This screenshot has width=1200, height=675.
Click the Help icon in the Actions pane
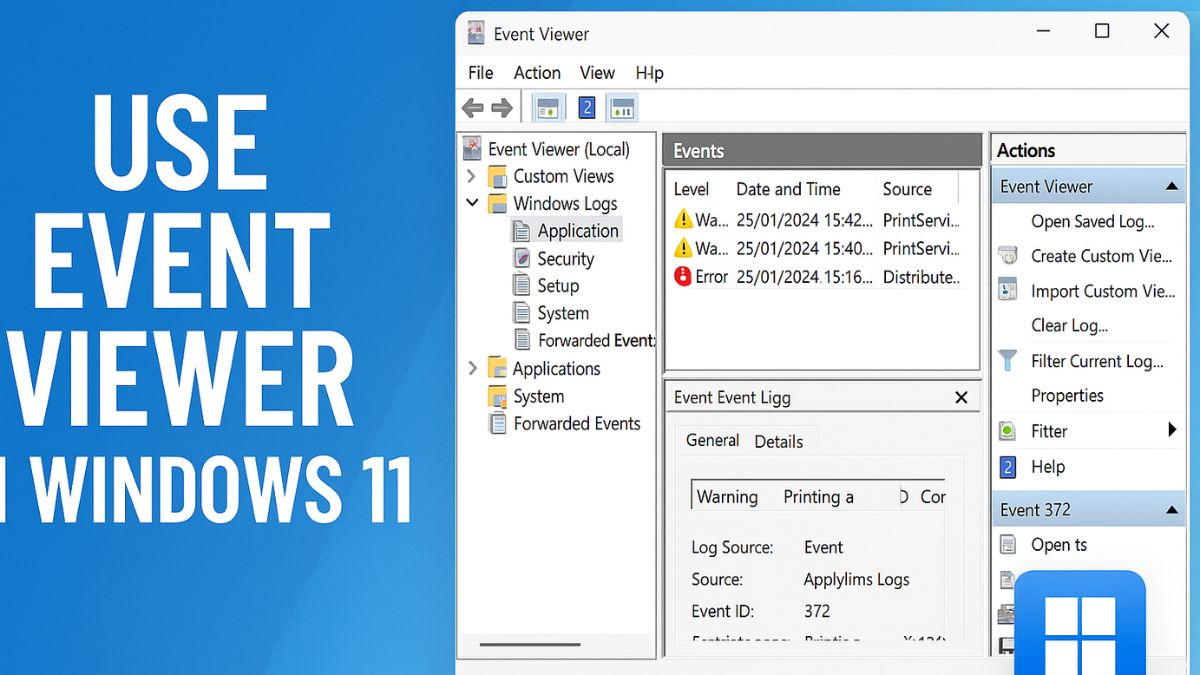point(1008,467)
